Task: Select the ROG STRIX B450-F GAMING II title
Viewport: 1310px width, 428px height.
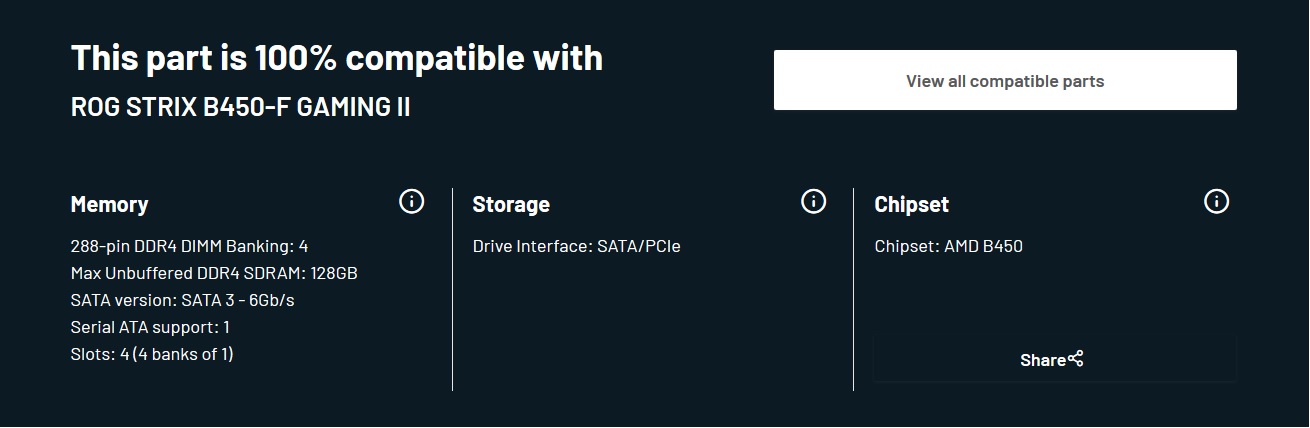Action: 240,107
